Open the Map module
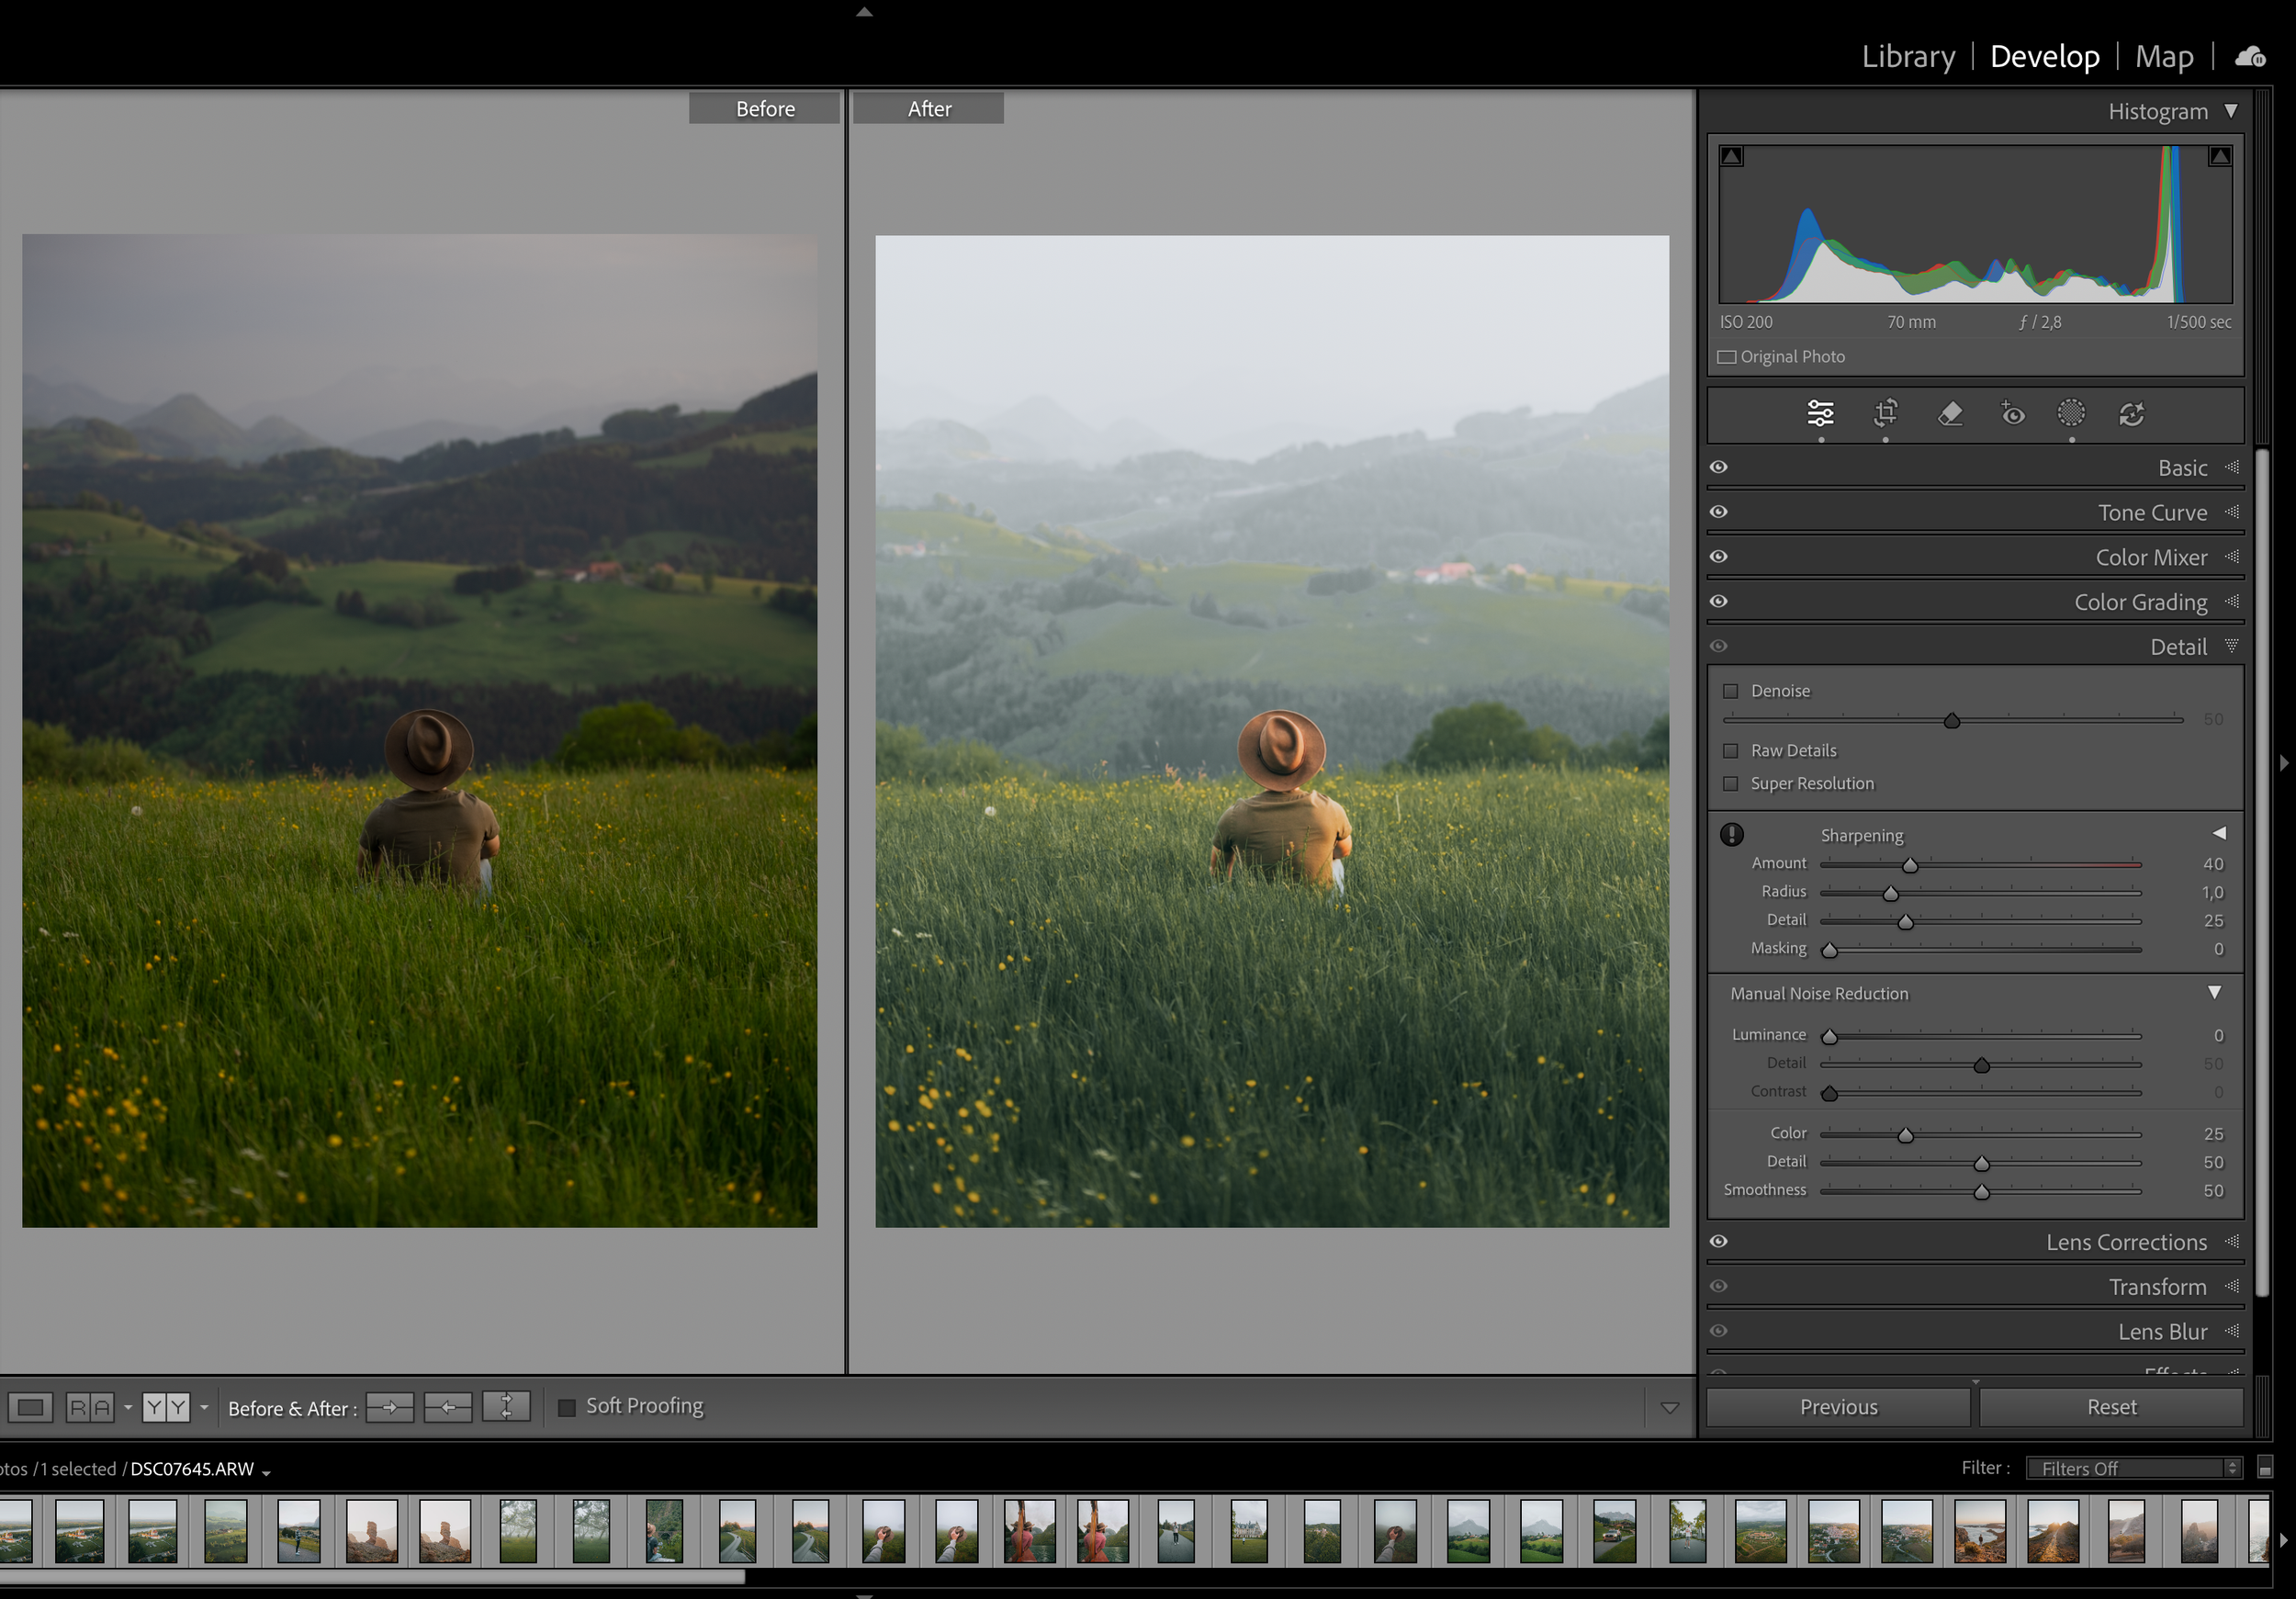2296x1599 pixels. 2164,57
